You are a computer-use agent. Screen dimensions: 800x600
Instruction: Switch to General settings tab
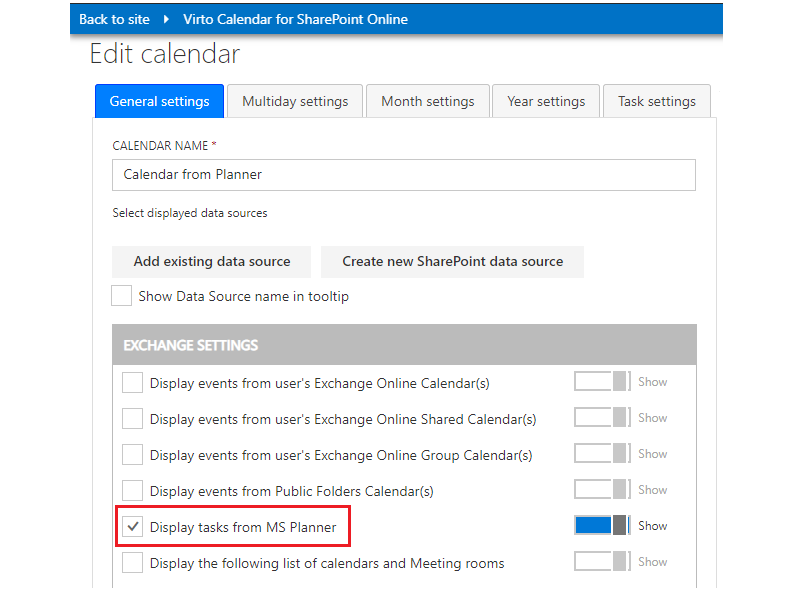pos(159,101)
